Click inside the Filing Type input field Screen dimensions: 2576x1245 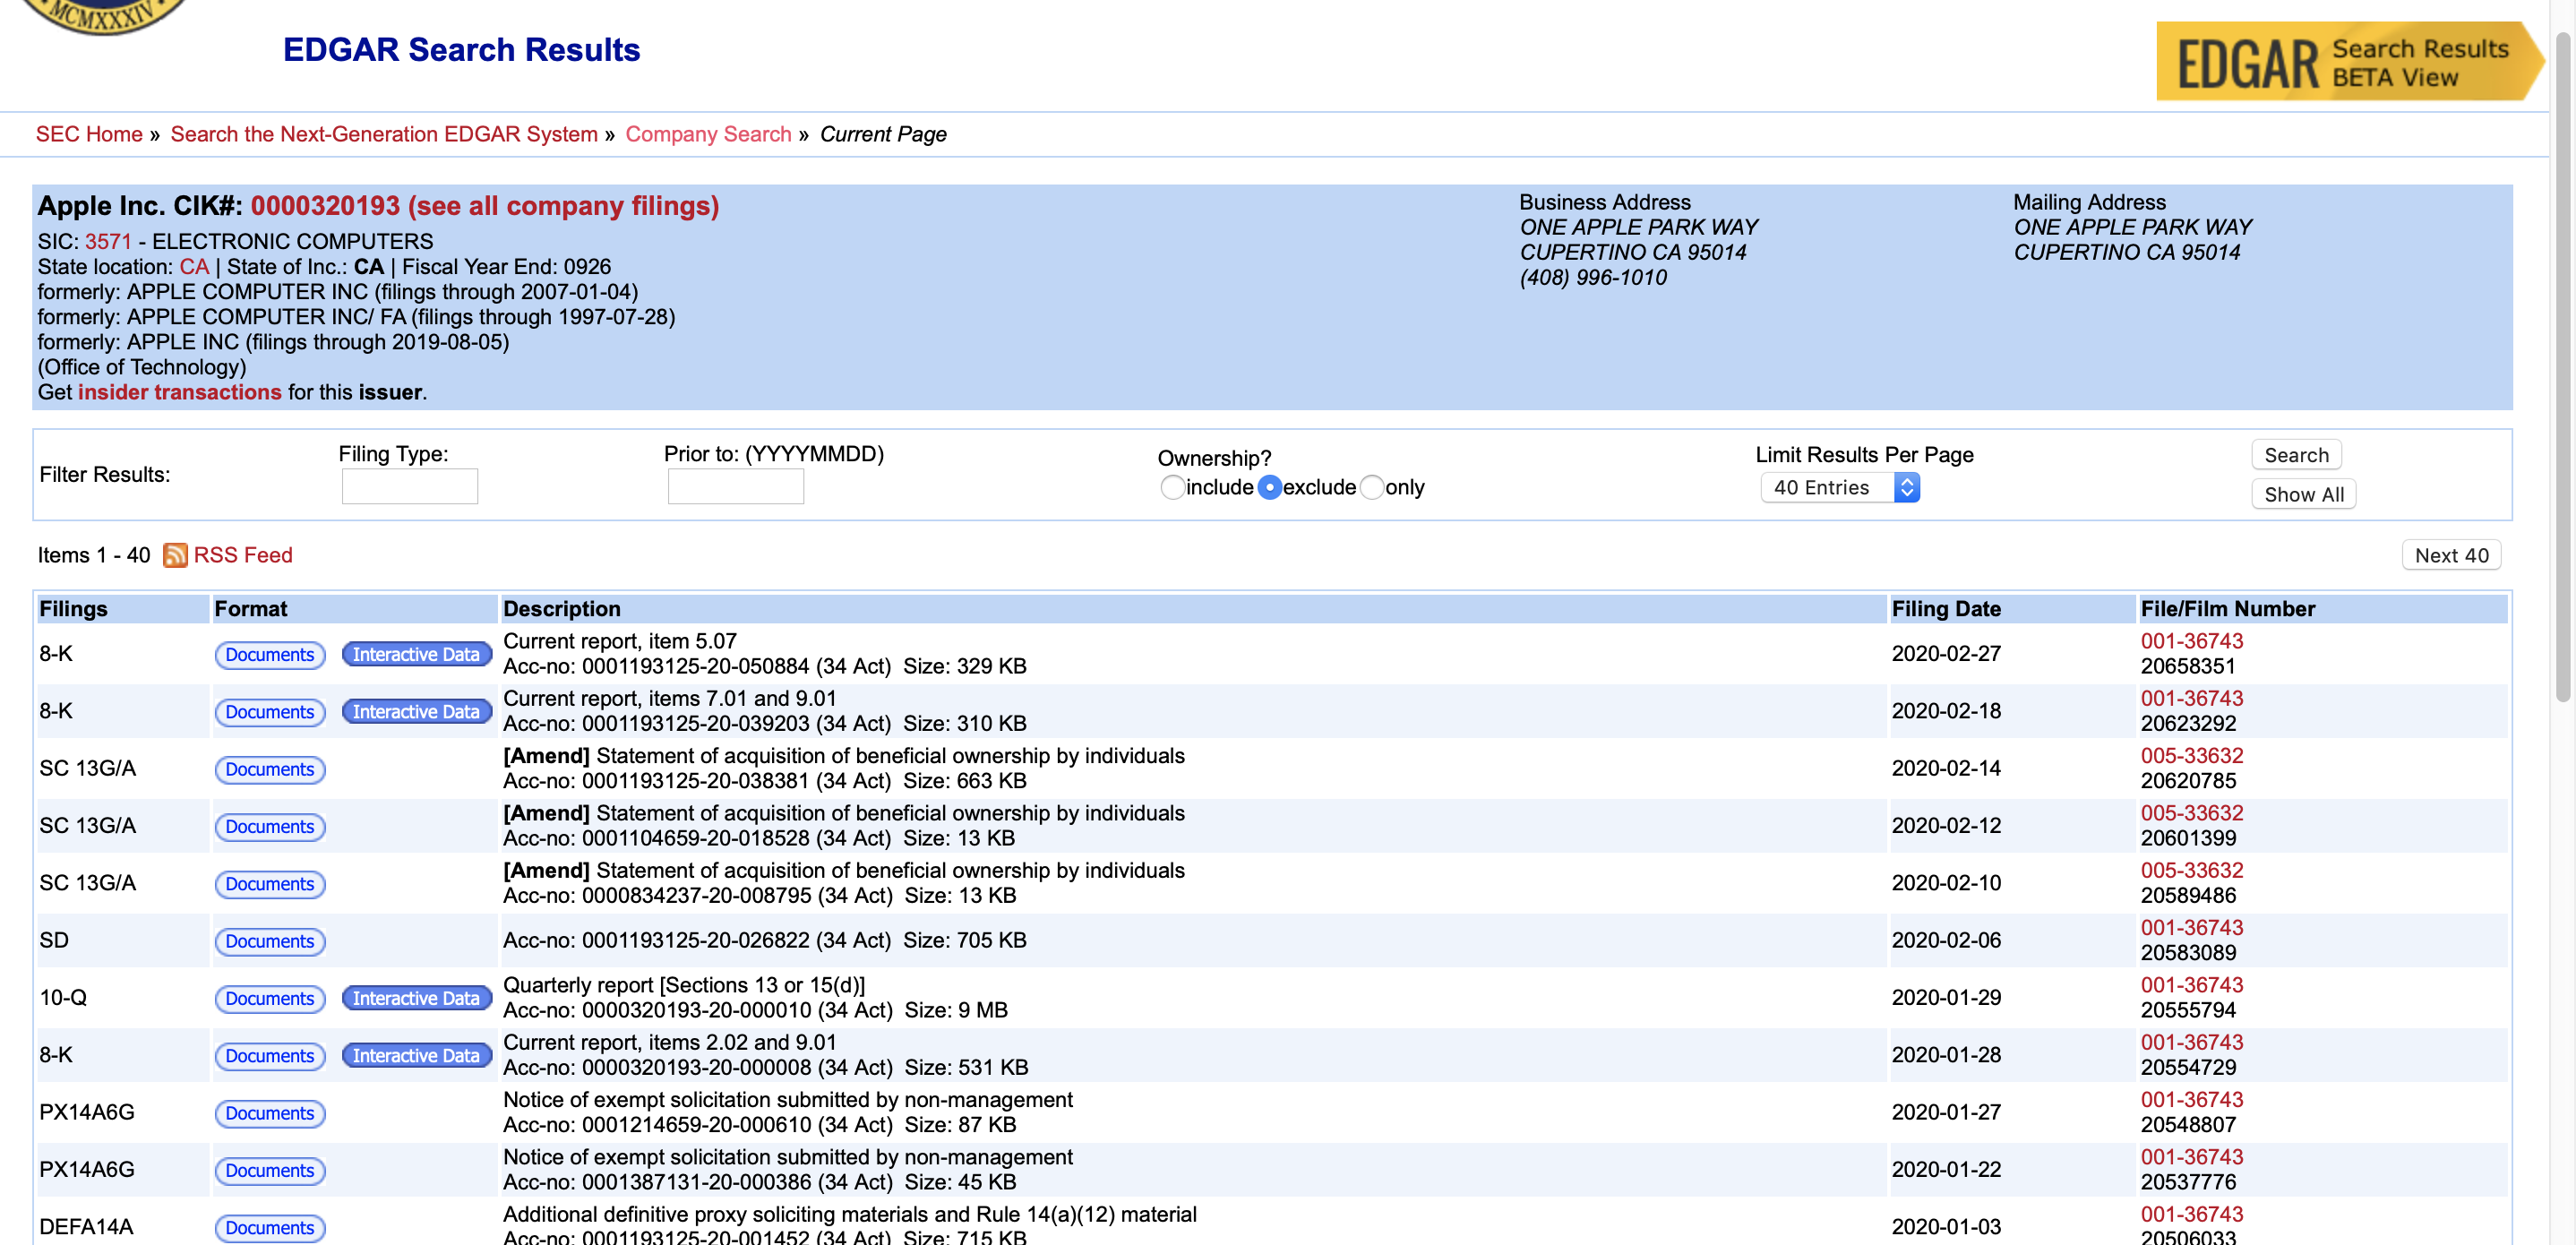(x=409, y=486)
